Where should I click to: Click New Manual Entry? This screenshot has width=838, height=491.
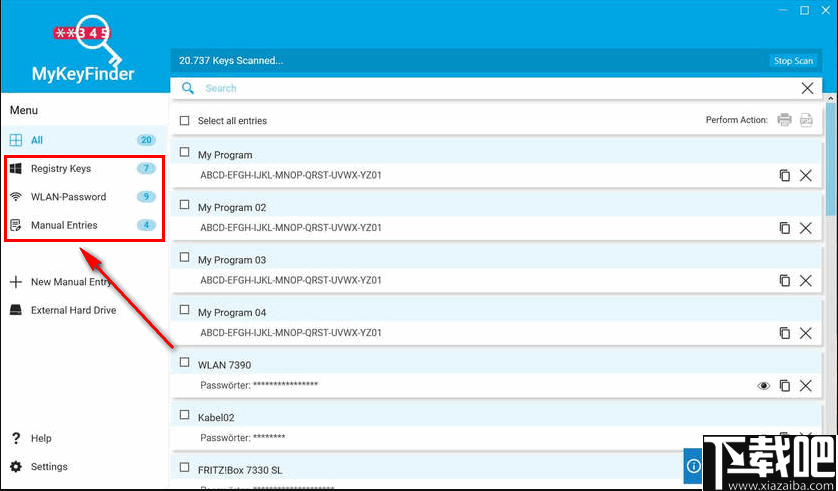click(71, 282)
